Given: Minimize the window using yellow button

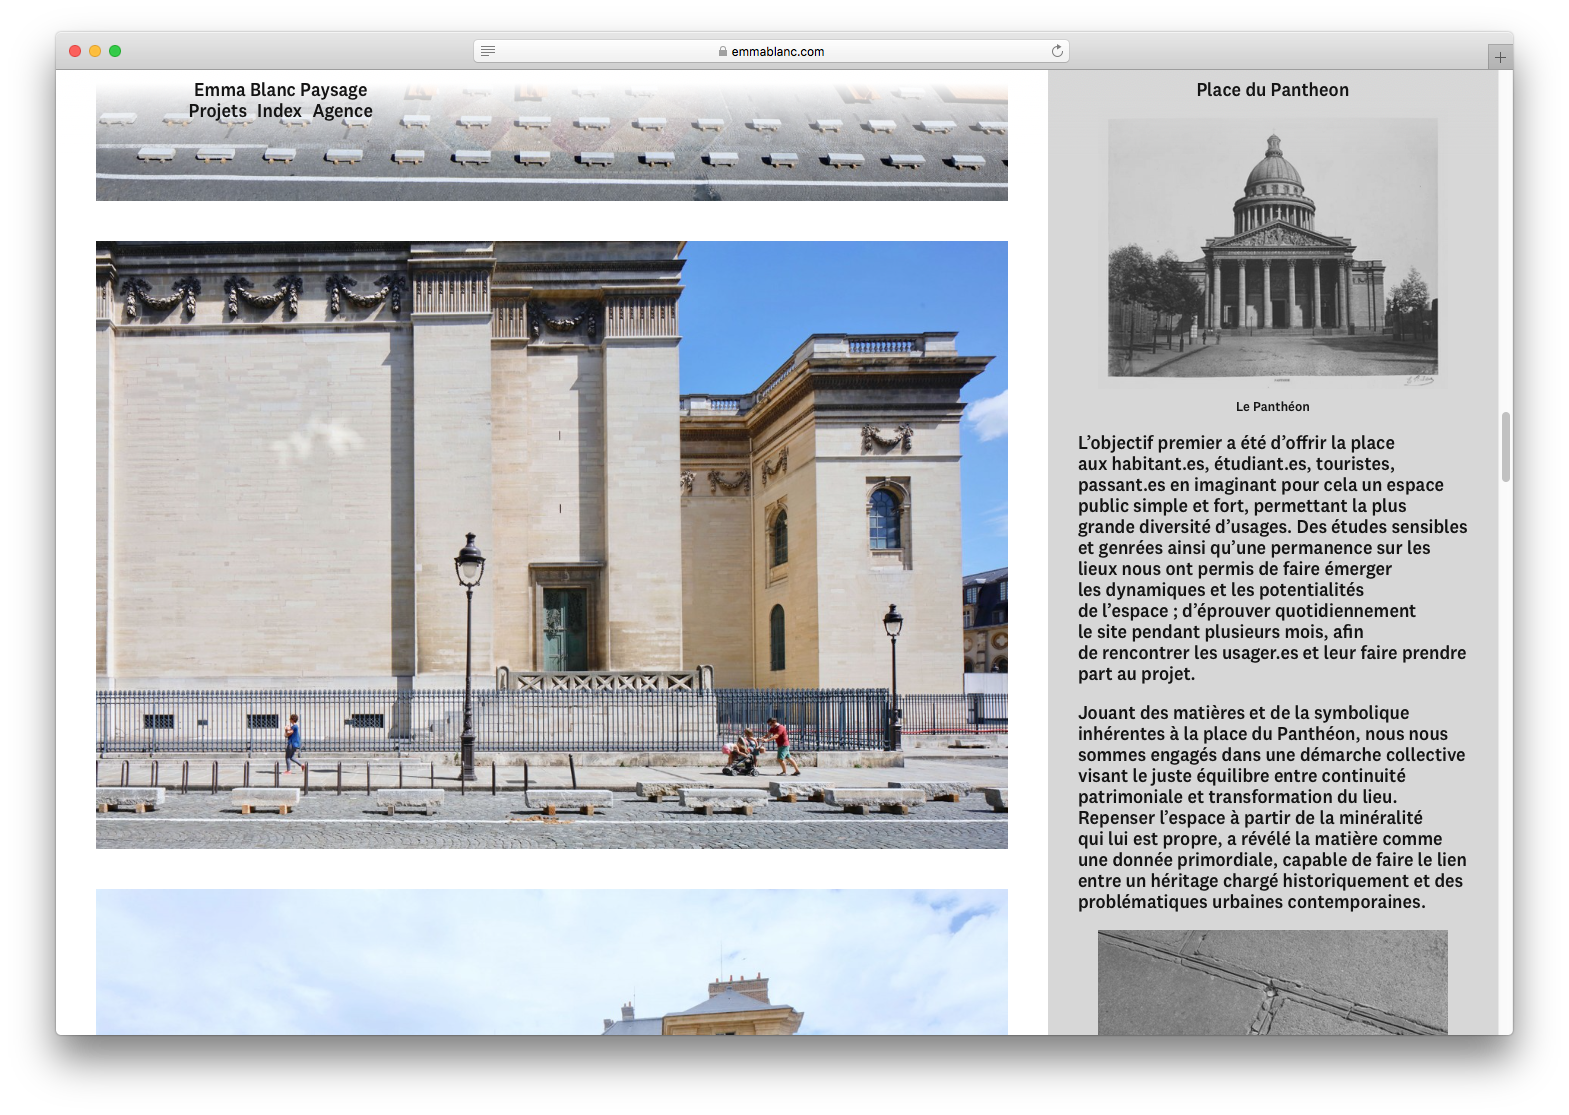Looking at the screenshot, I should [x=95, y=51].
